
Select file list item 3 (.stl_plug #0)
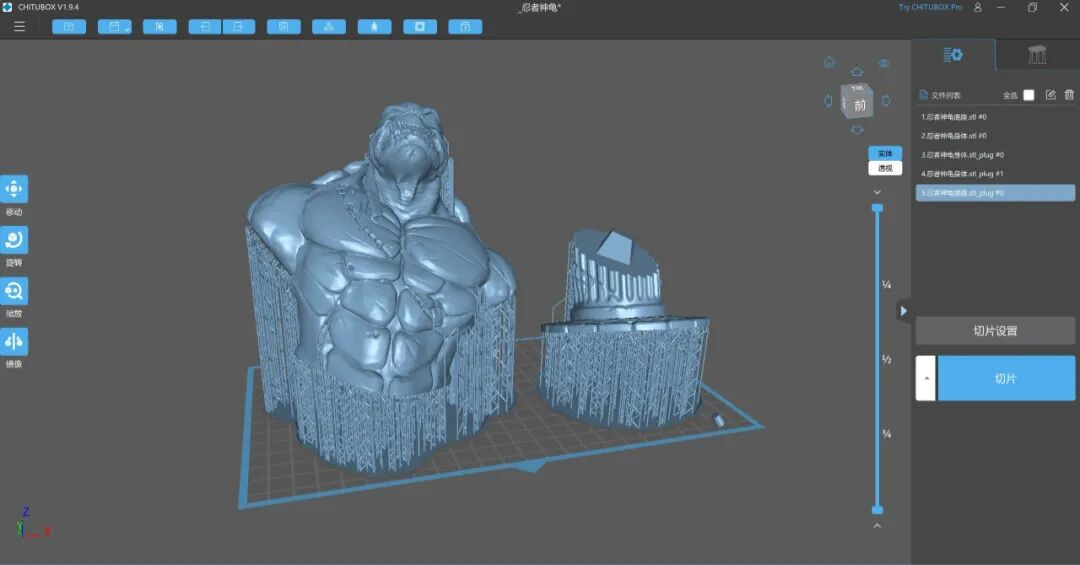[x=995, y=155]
